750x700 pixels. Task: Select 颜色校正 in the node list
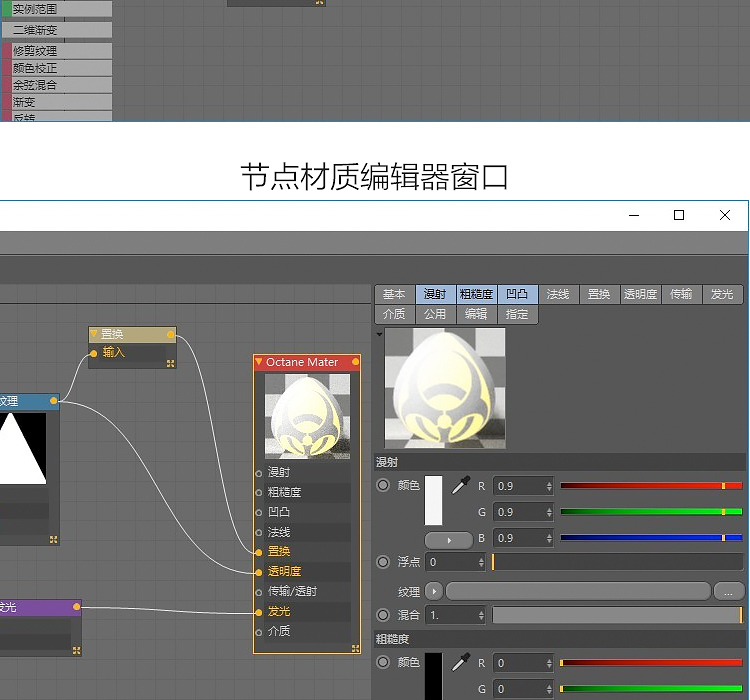[57, 68]
